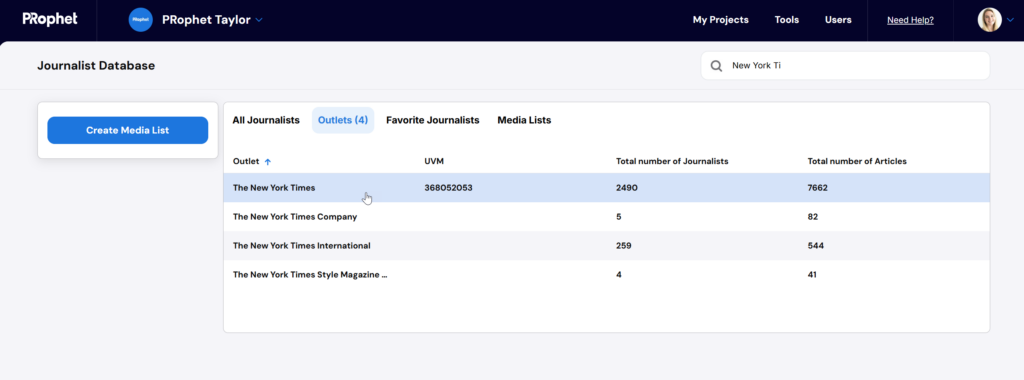Click the search magnifier icon

click(x=716, y=66)
